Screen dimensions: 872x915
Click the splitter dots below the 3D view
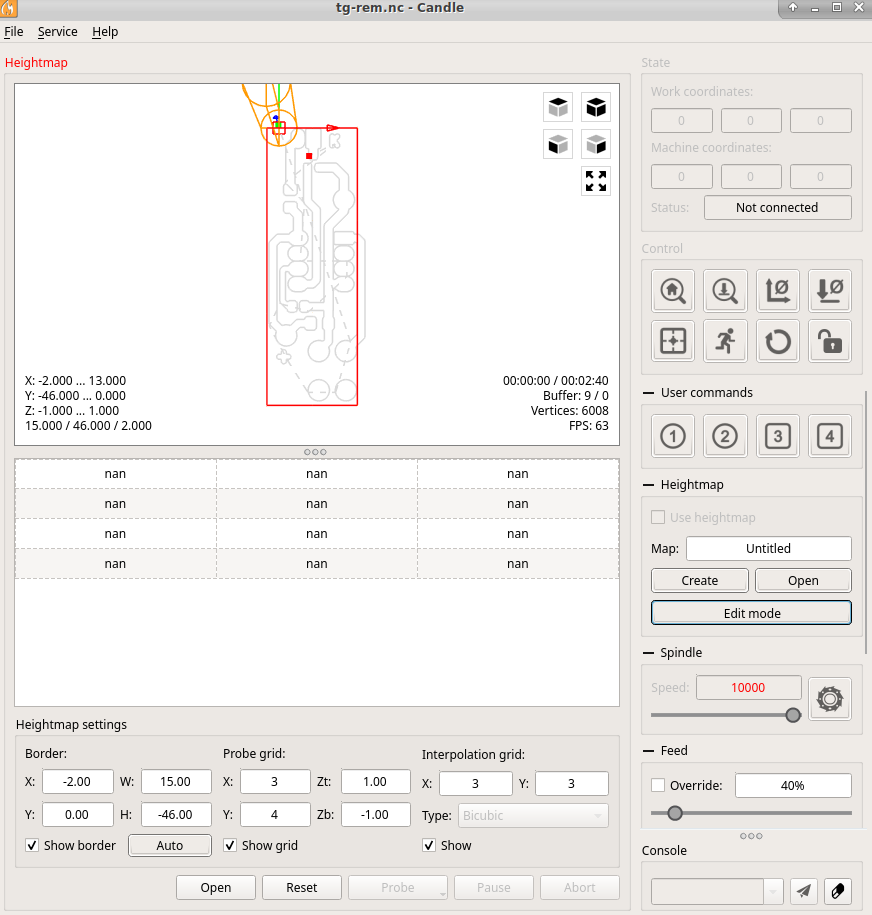[x=315, y=452]
